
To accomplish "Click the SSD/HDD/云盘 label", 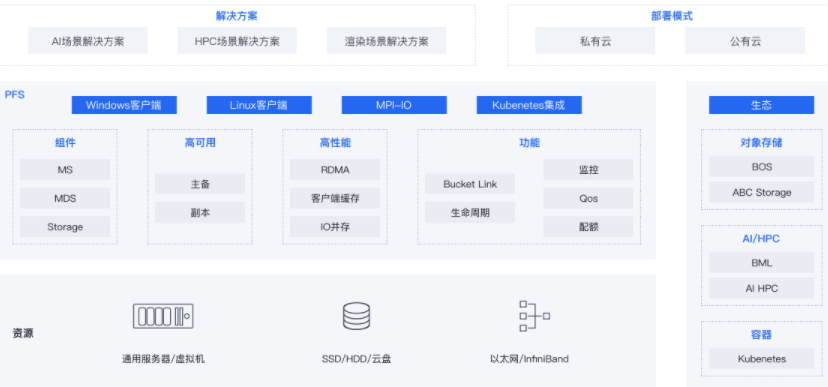I will [356, 359].
